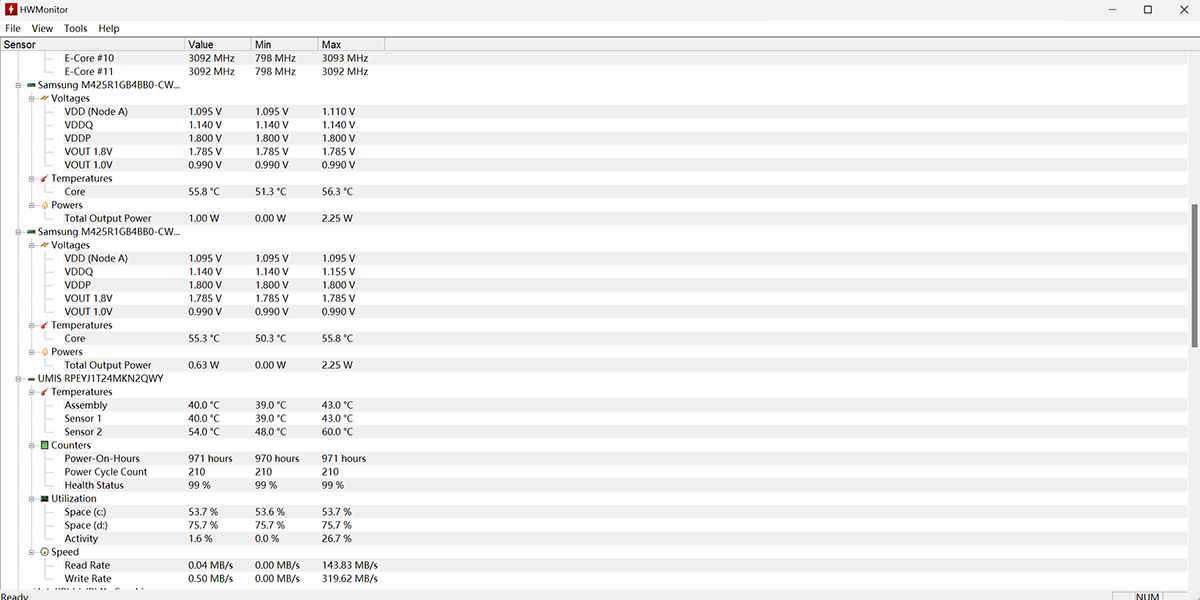The height and width of the screenshot is (600, 1200).
Task: Collapse the UMIS RPEYJ1T24MKN2QWY tree node
Action: click(19, 379)
